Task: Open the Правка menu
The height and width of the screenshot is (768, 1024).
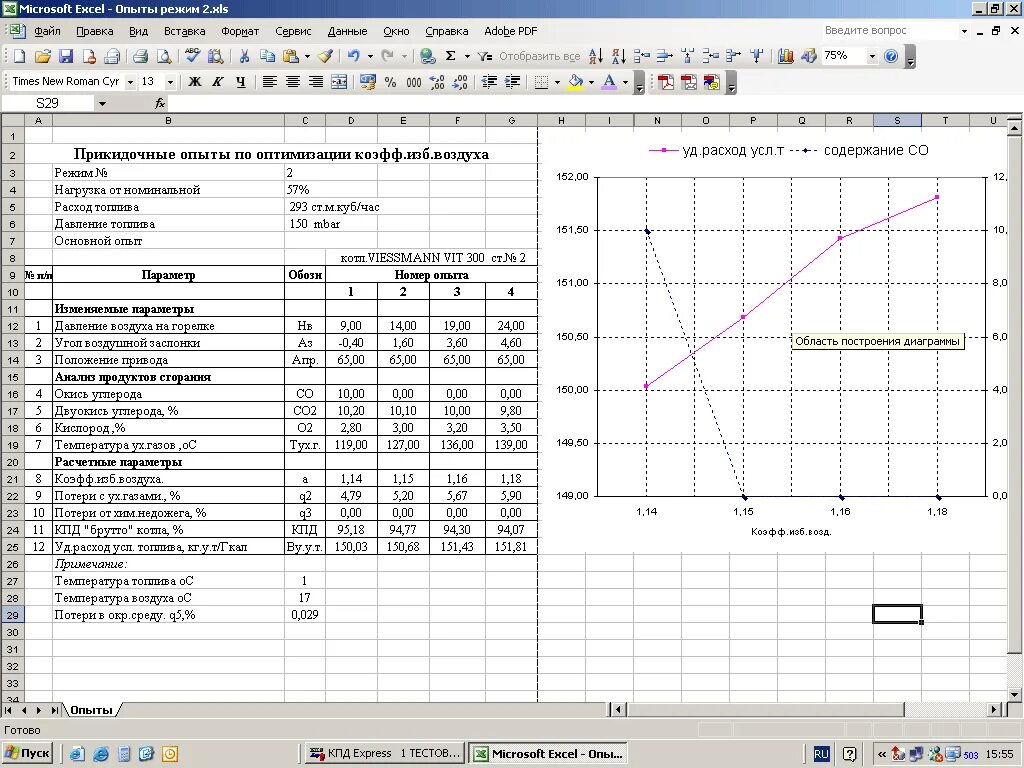Action: point(95,31)
